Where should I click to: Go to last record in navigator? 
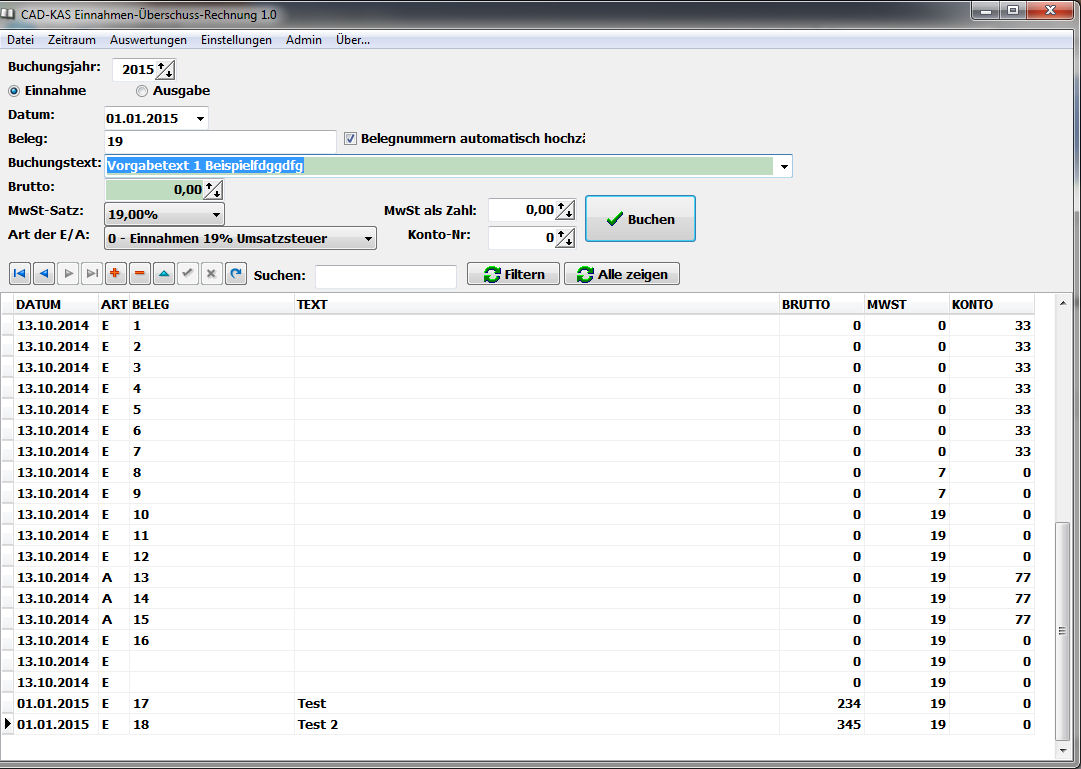(92, 274)
